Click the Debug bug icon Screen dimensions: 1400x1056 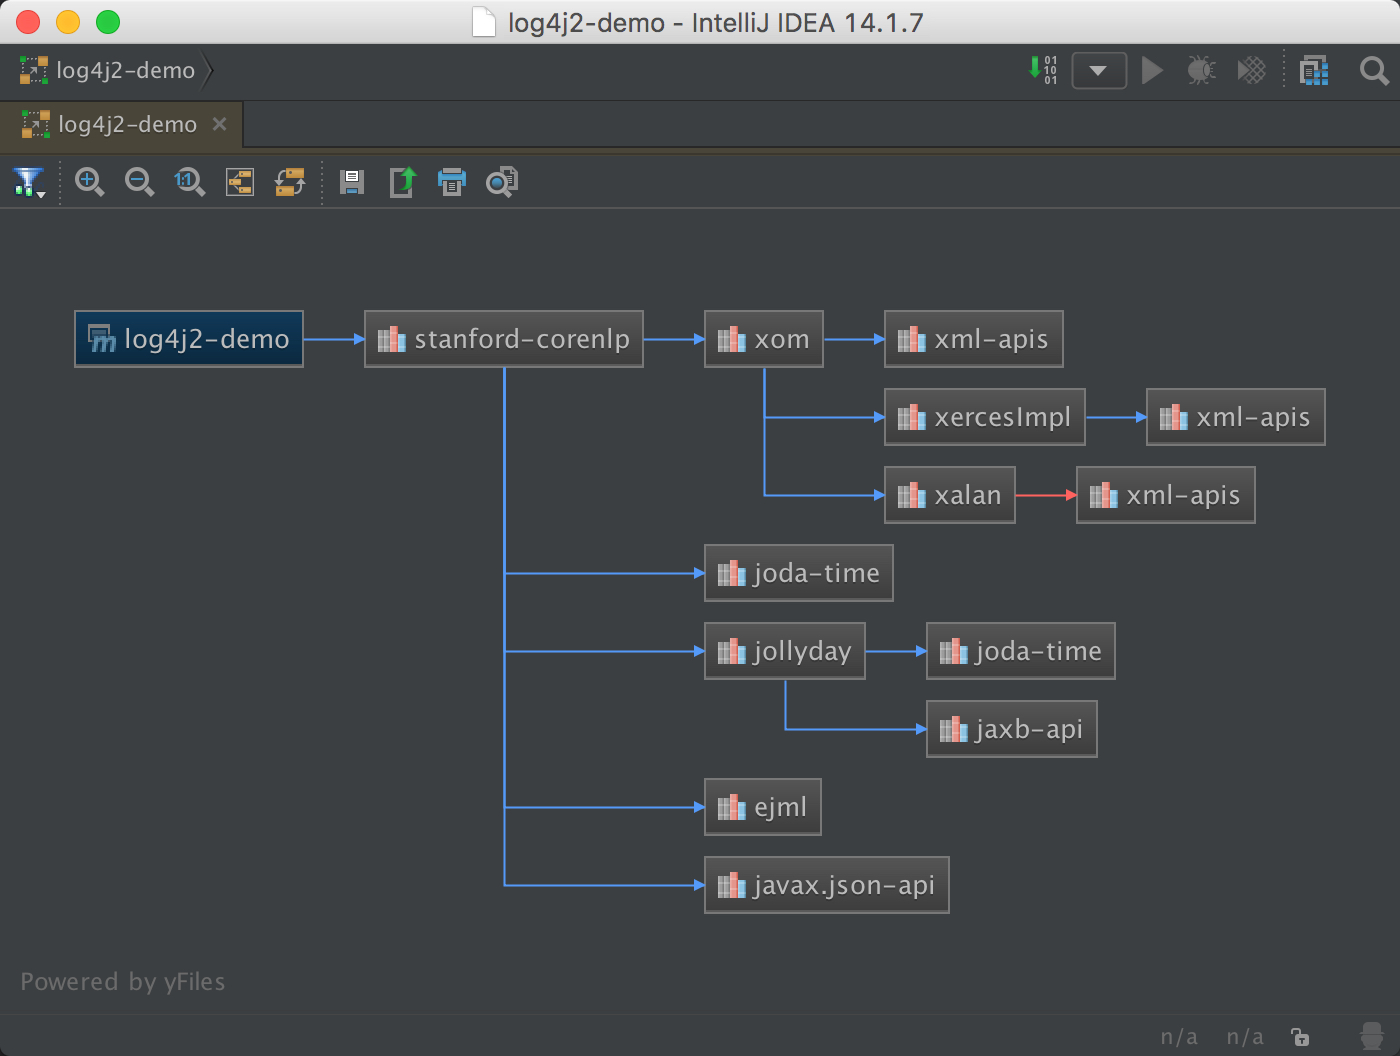(x=1201, y=70)
